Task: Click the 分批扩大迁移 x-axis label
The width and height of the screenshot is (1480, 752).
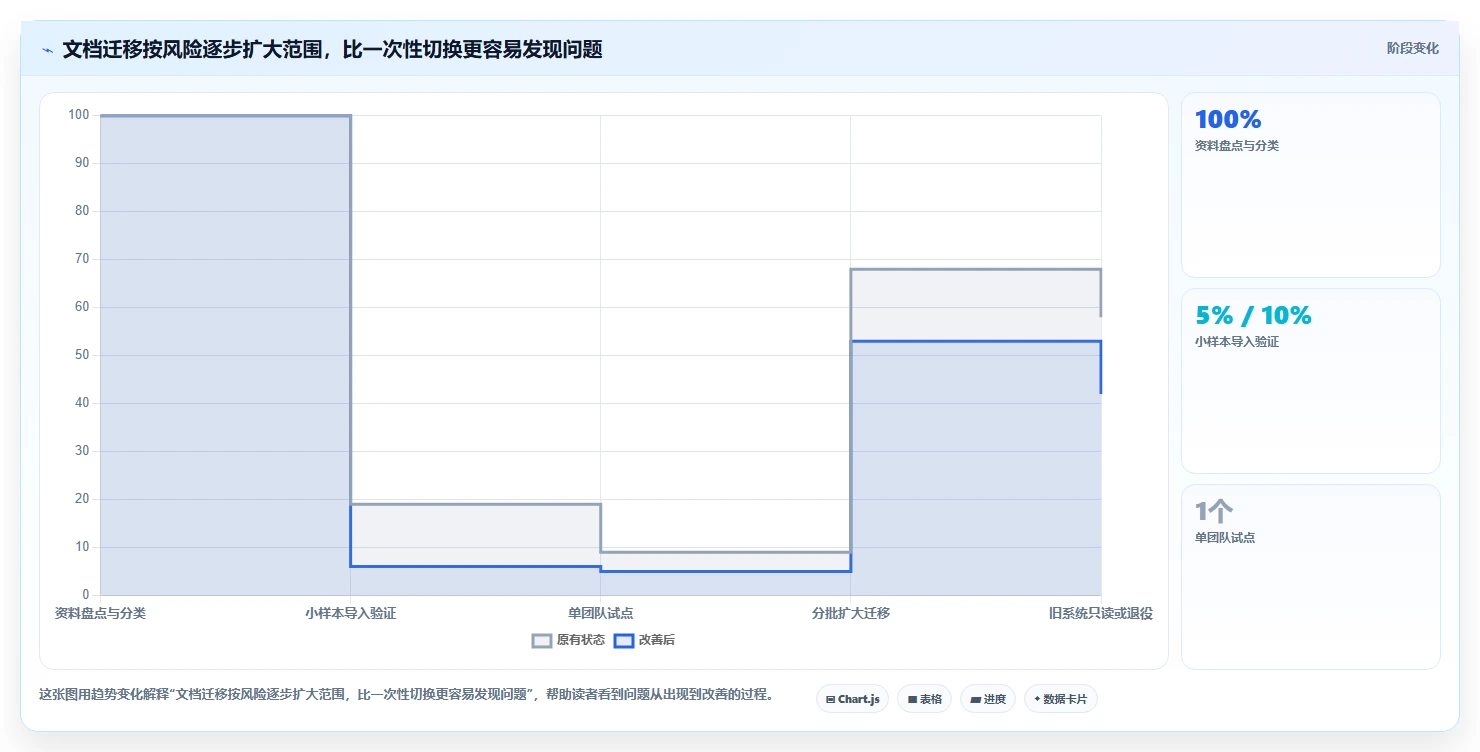Action: [851, 613]
